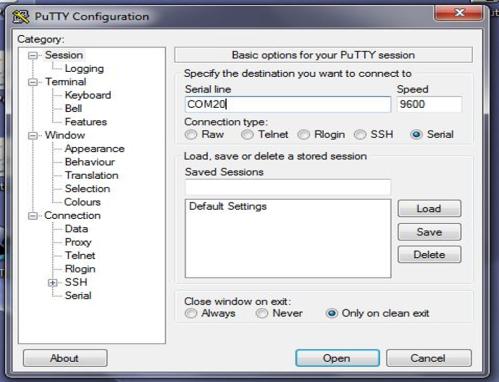499x382 pixels.
Task: Click Open to start the connection
Action: (337, 358)
